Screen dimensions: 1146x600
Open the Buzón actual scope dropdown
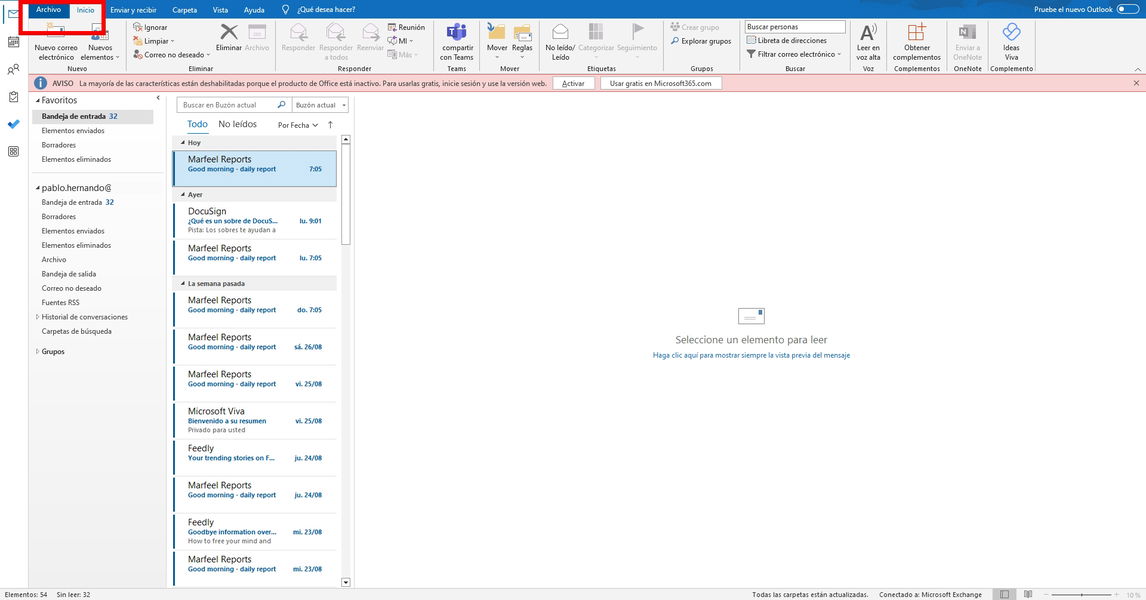[x=320, y=105]
